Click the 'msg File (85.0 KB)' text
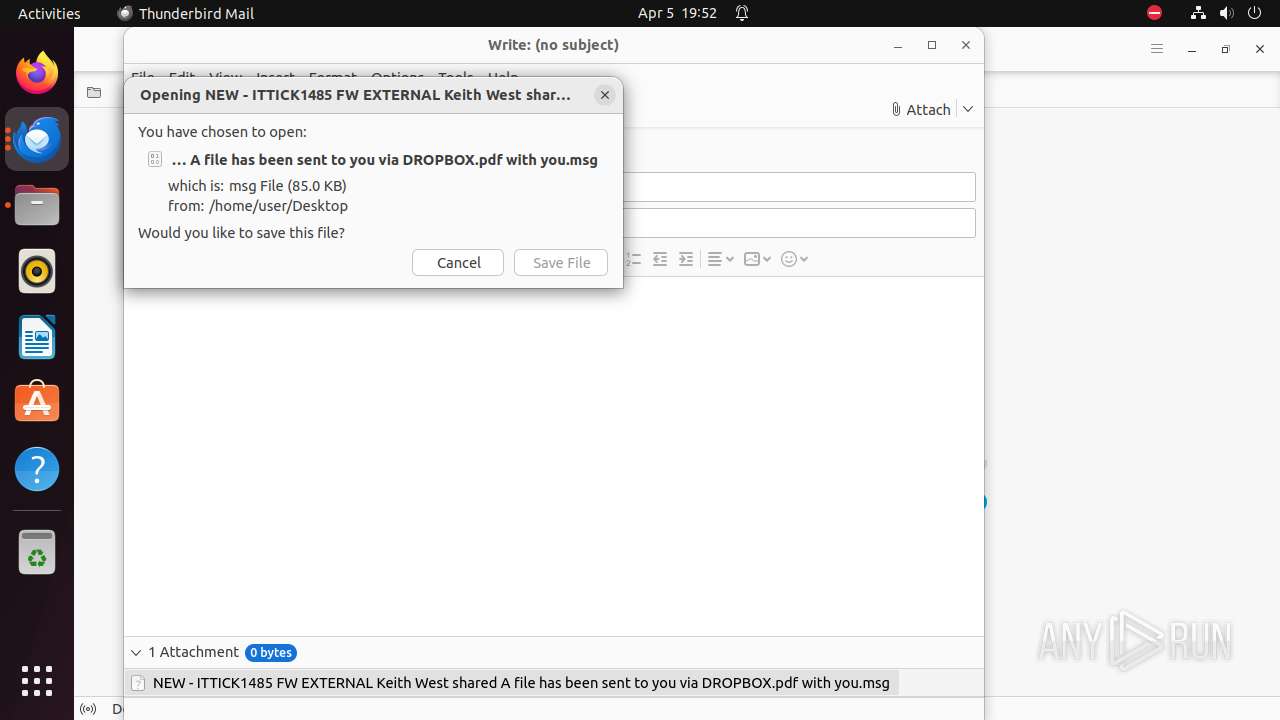The height and width of the screenshot is (720, 1280). pos(288,185)
